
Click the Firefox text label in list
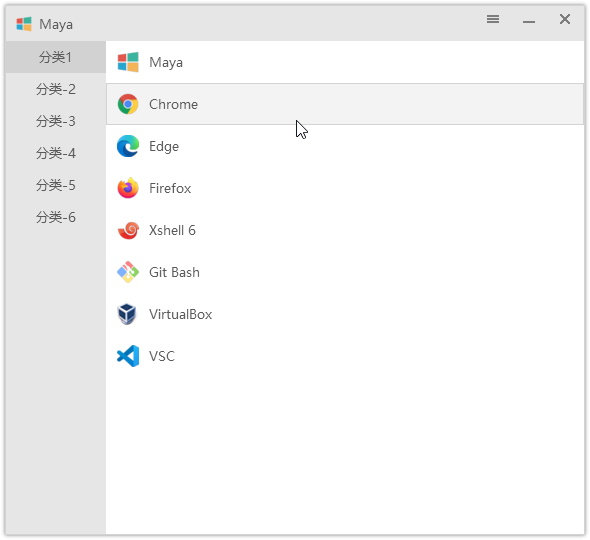[170, 188]
